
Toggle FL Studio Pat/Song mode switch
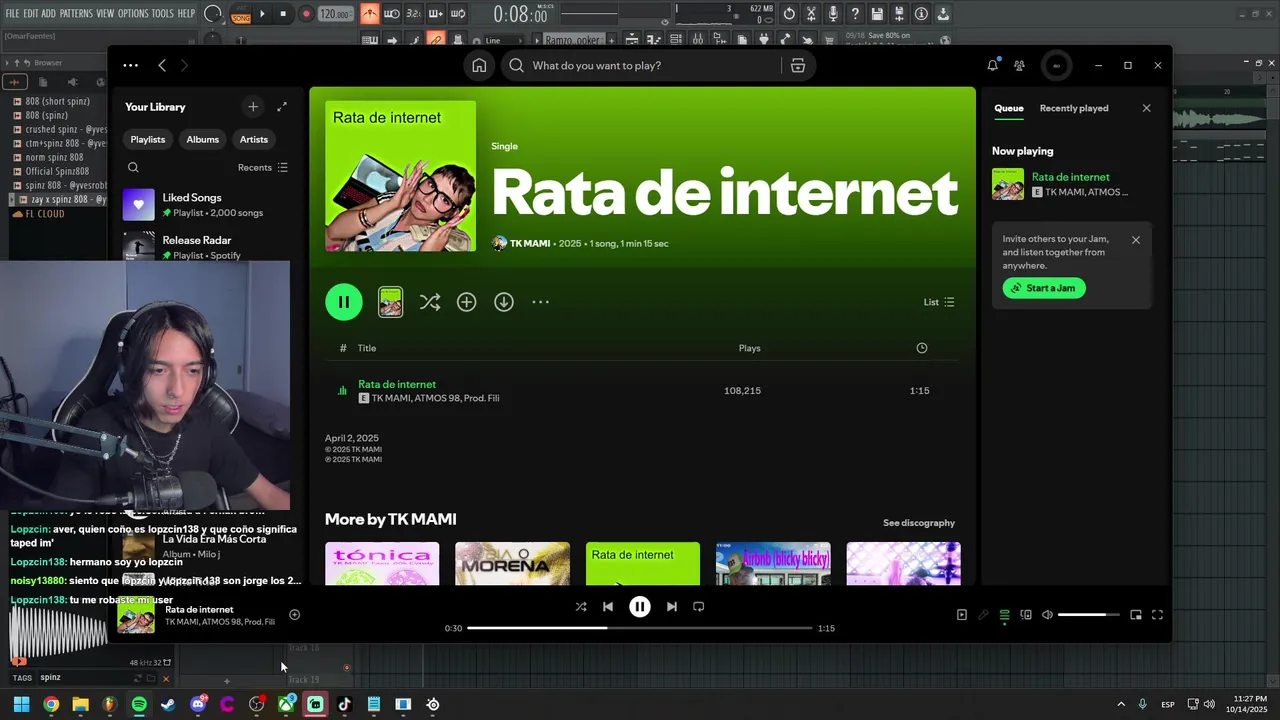click(241, 14)
